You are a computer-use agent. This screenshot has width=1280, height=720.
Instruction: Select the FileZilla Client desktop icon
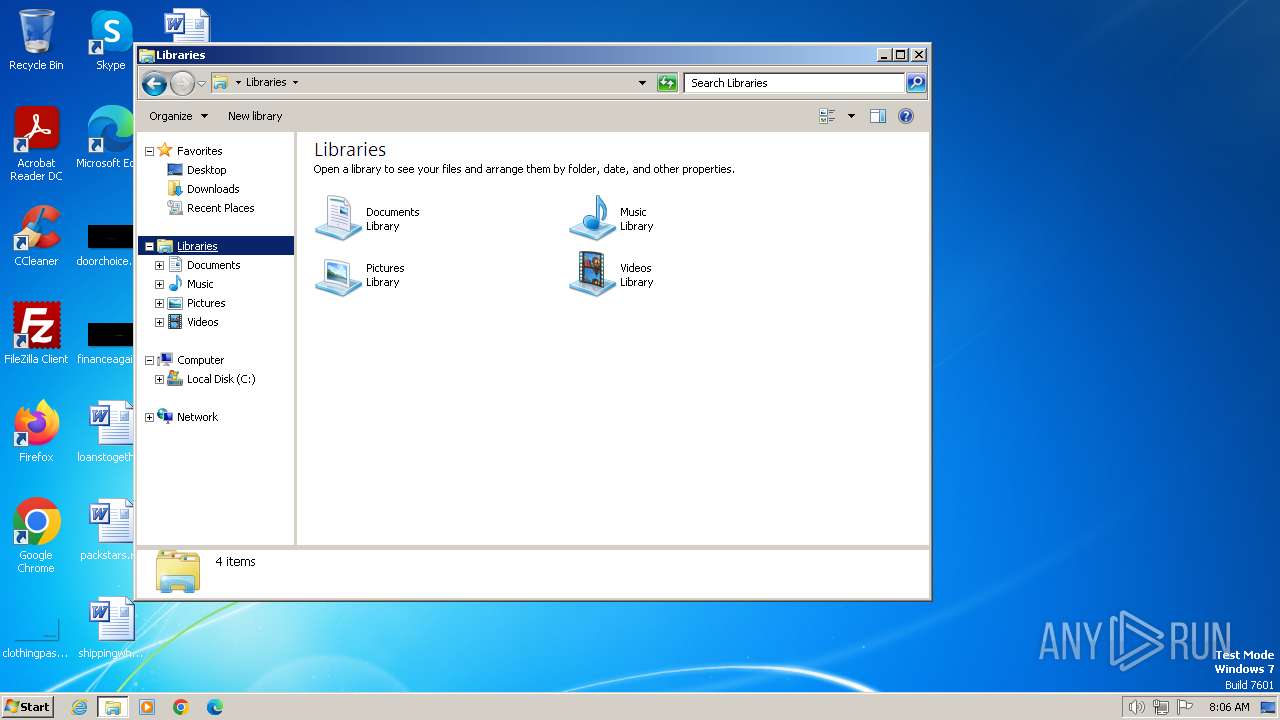(x=36, y=333)
